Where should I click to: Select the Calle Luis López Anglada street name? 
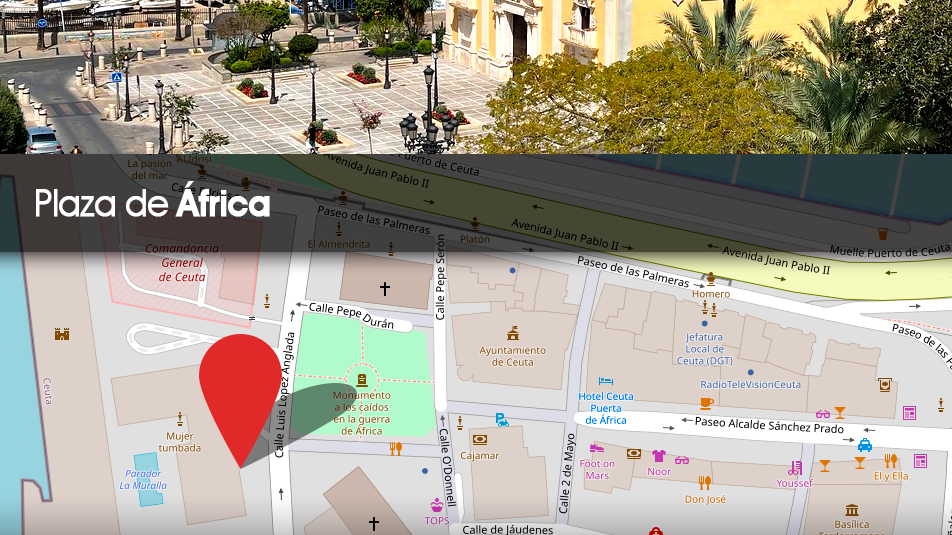[285, 395]
